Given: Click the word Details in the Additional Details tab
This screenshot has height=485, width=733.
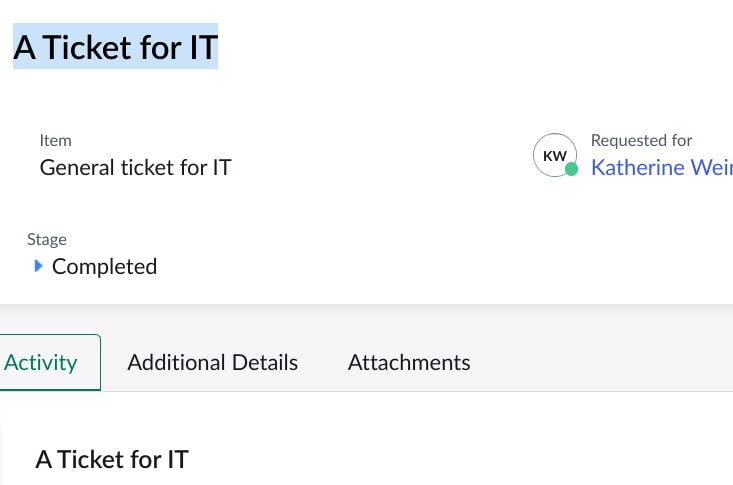Looking at the screenshot, I should pos(265,362).
